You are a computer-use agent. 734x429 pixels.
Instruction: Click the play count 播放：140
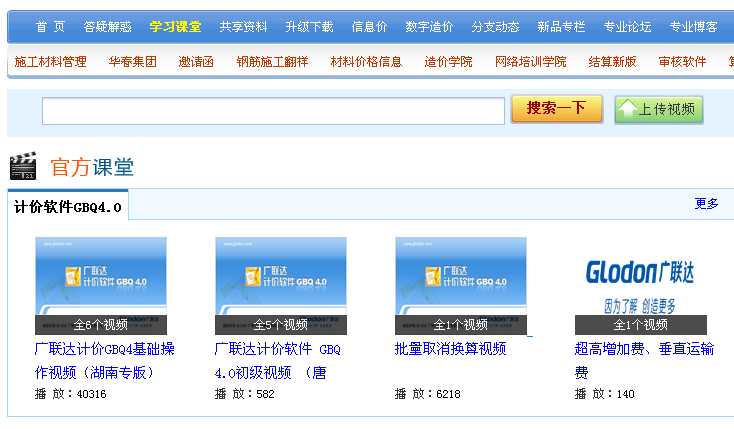coord(605,394)
